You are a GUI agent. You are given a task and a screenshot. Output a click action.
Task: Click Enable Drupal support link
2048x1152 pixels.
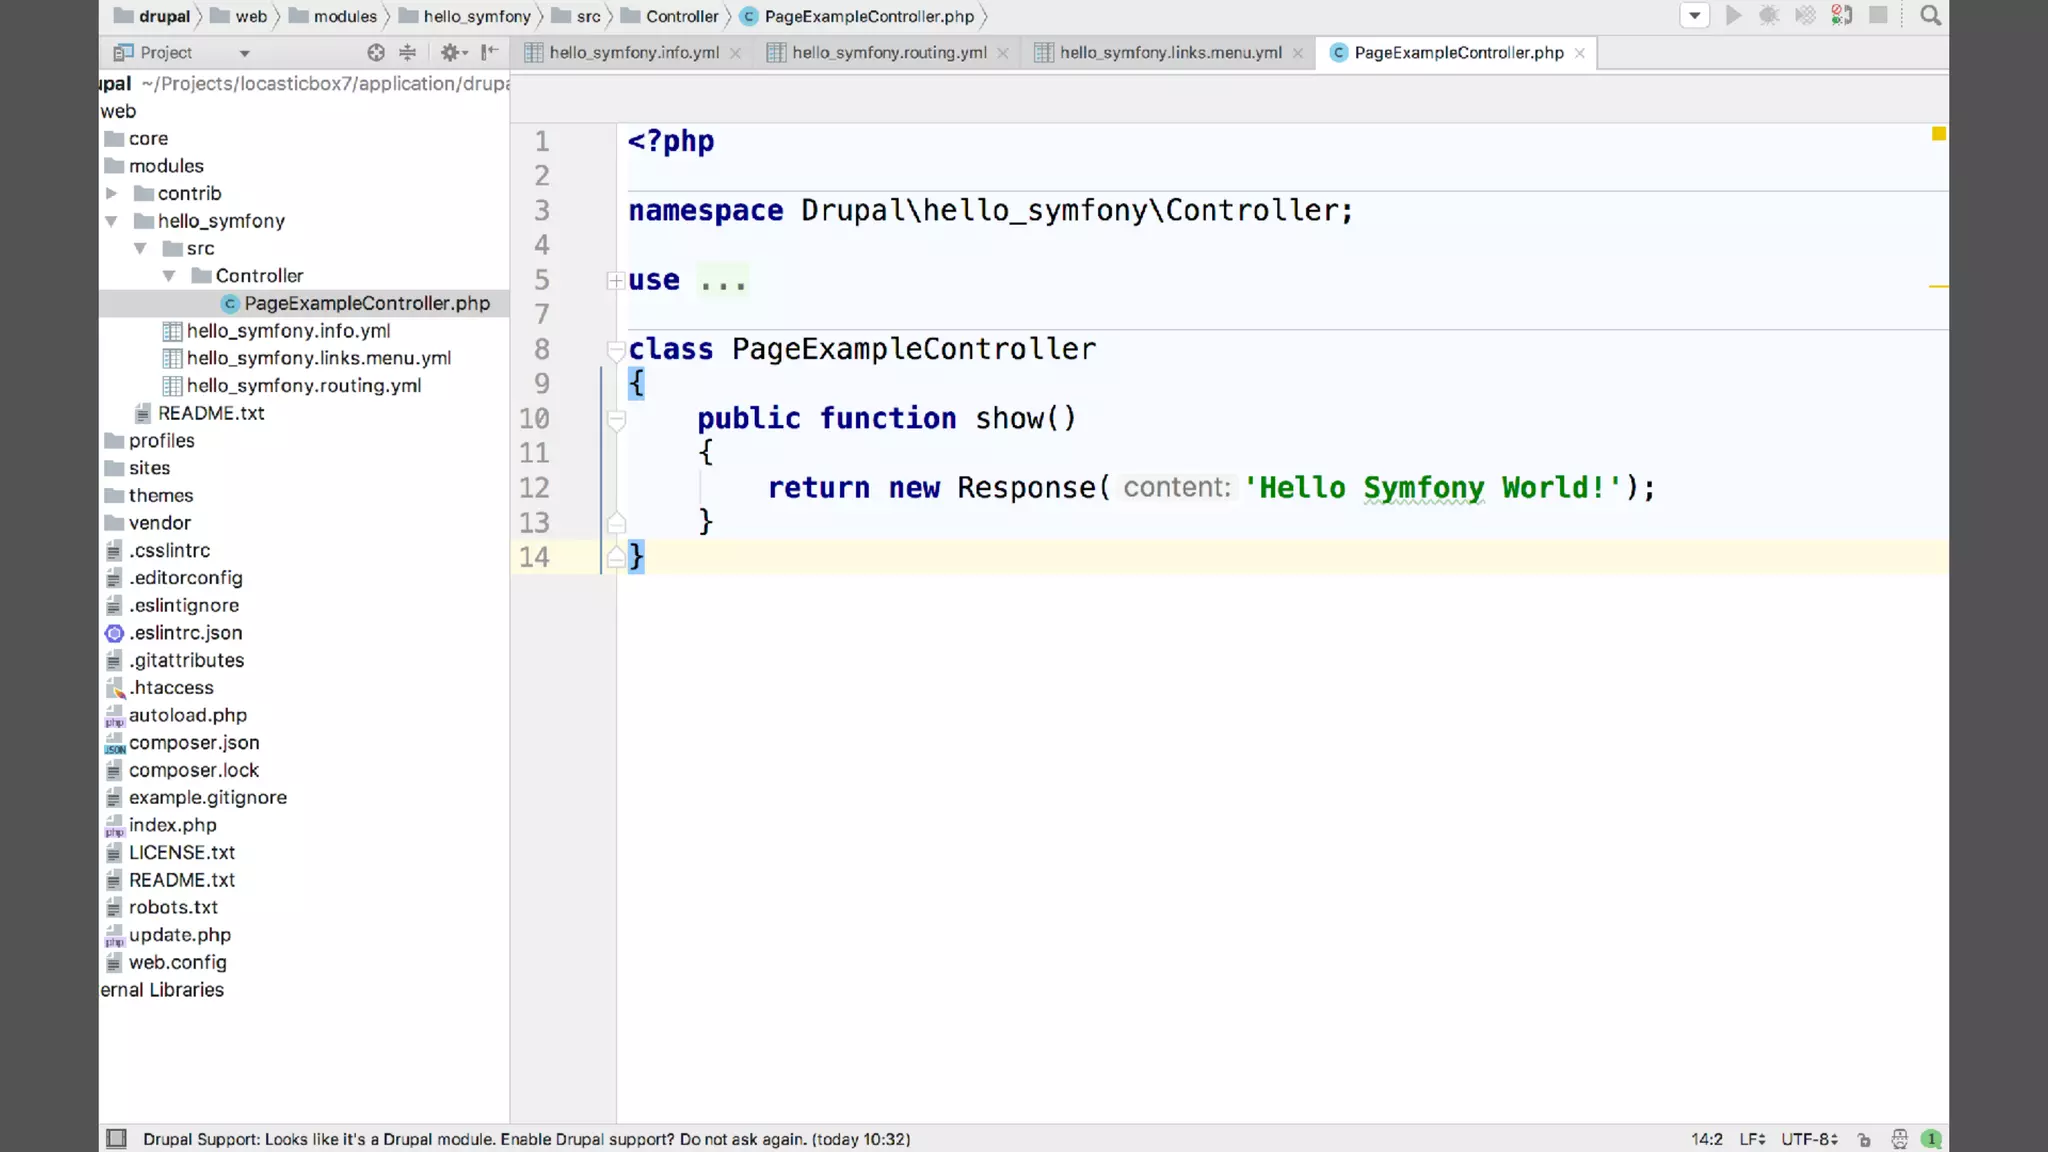pos(587,1139)
